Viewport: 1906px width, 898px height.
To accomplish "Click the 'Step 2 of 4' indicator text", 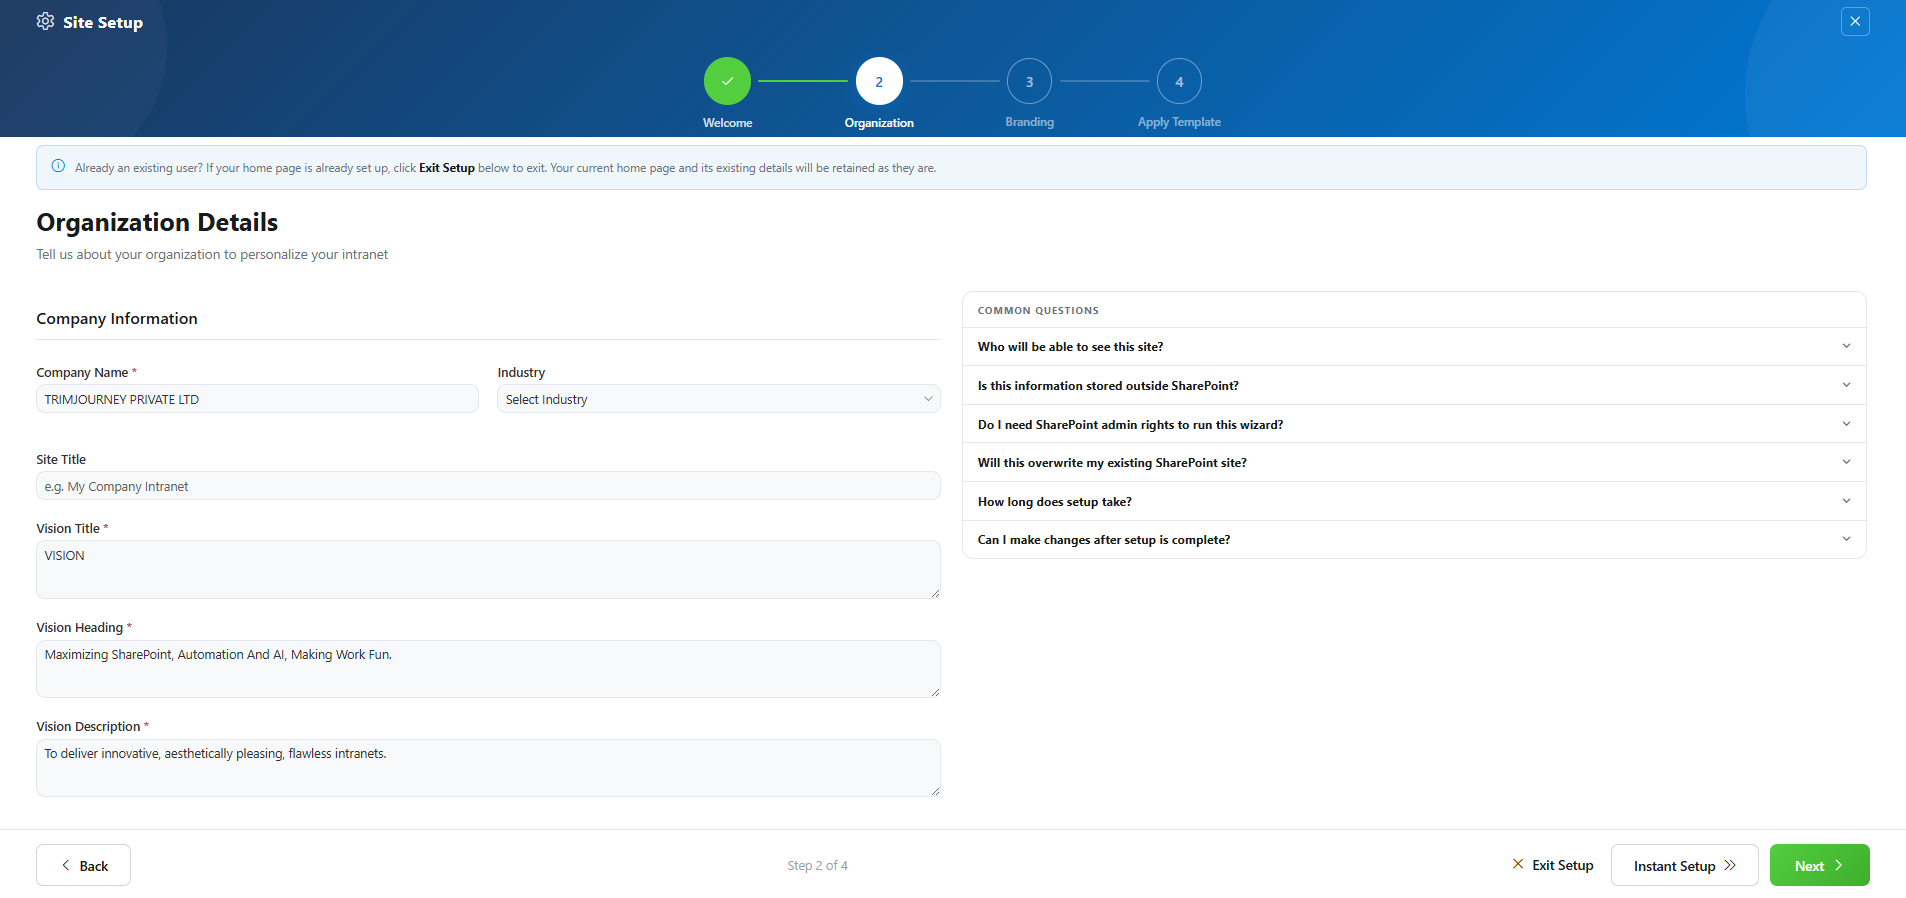I will [x=817, y=866].
